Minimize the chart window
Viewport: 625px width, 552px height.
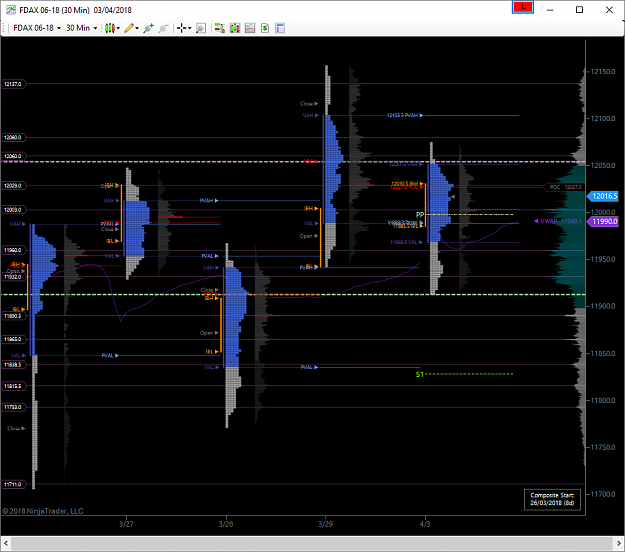pos(550,10)
